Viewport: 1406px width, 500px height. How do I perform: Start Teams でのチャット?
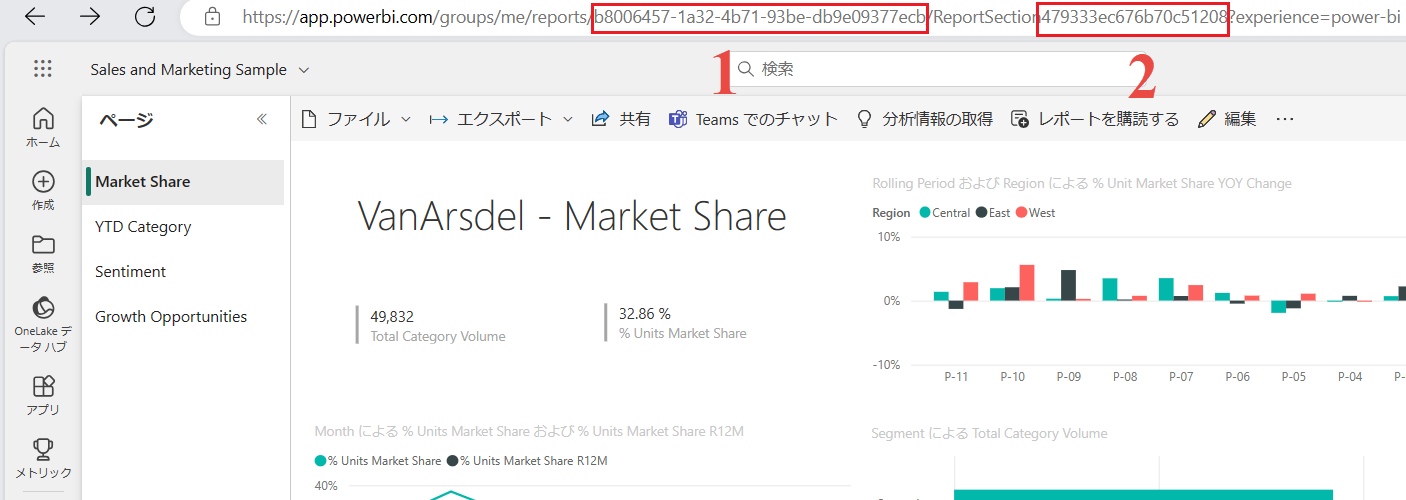753,119
